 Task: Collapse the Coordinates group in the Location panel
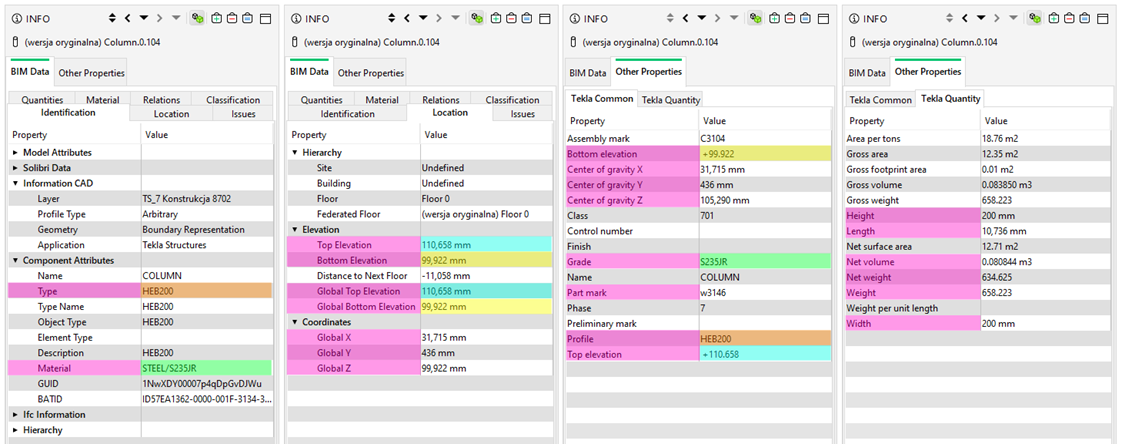295,322
